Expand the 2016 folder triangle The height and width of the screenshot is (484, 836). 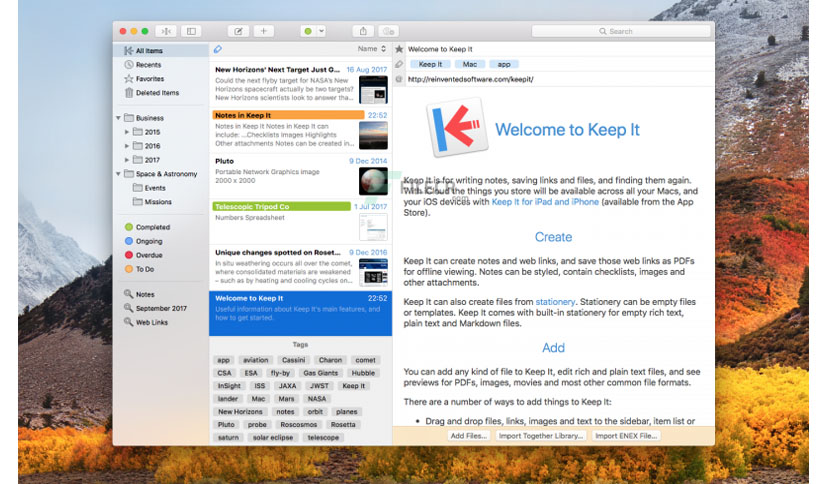(127, 146)
